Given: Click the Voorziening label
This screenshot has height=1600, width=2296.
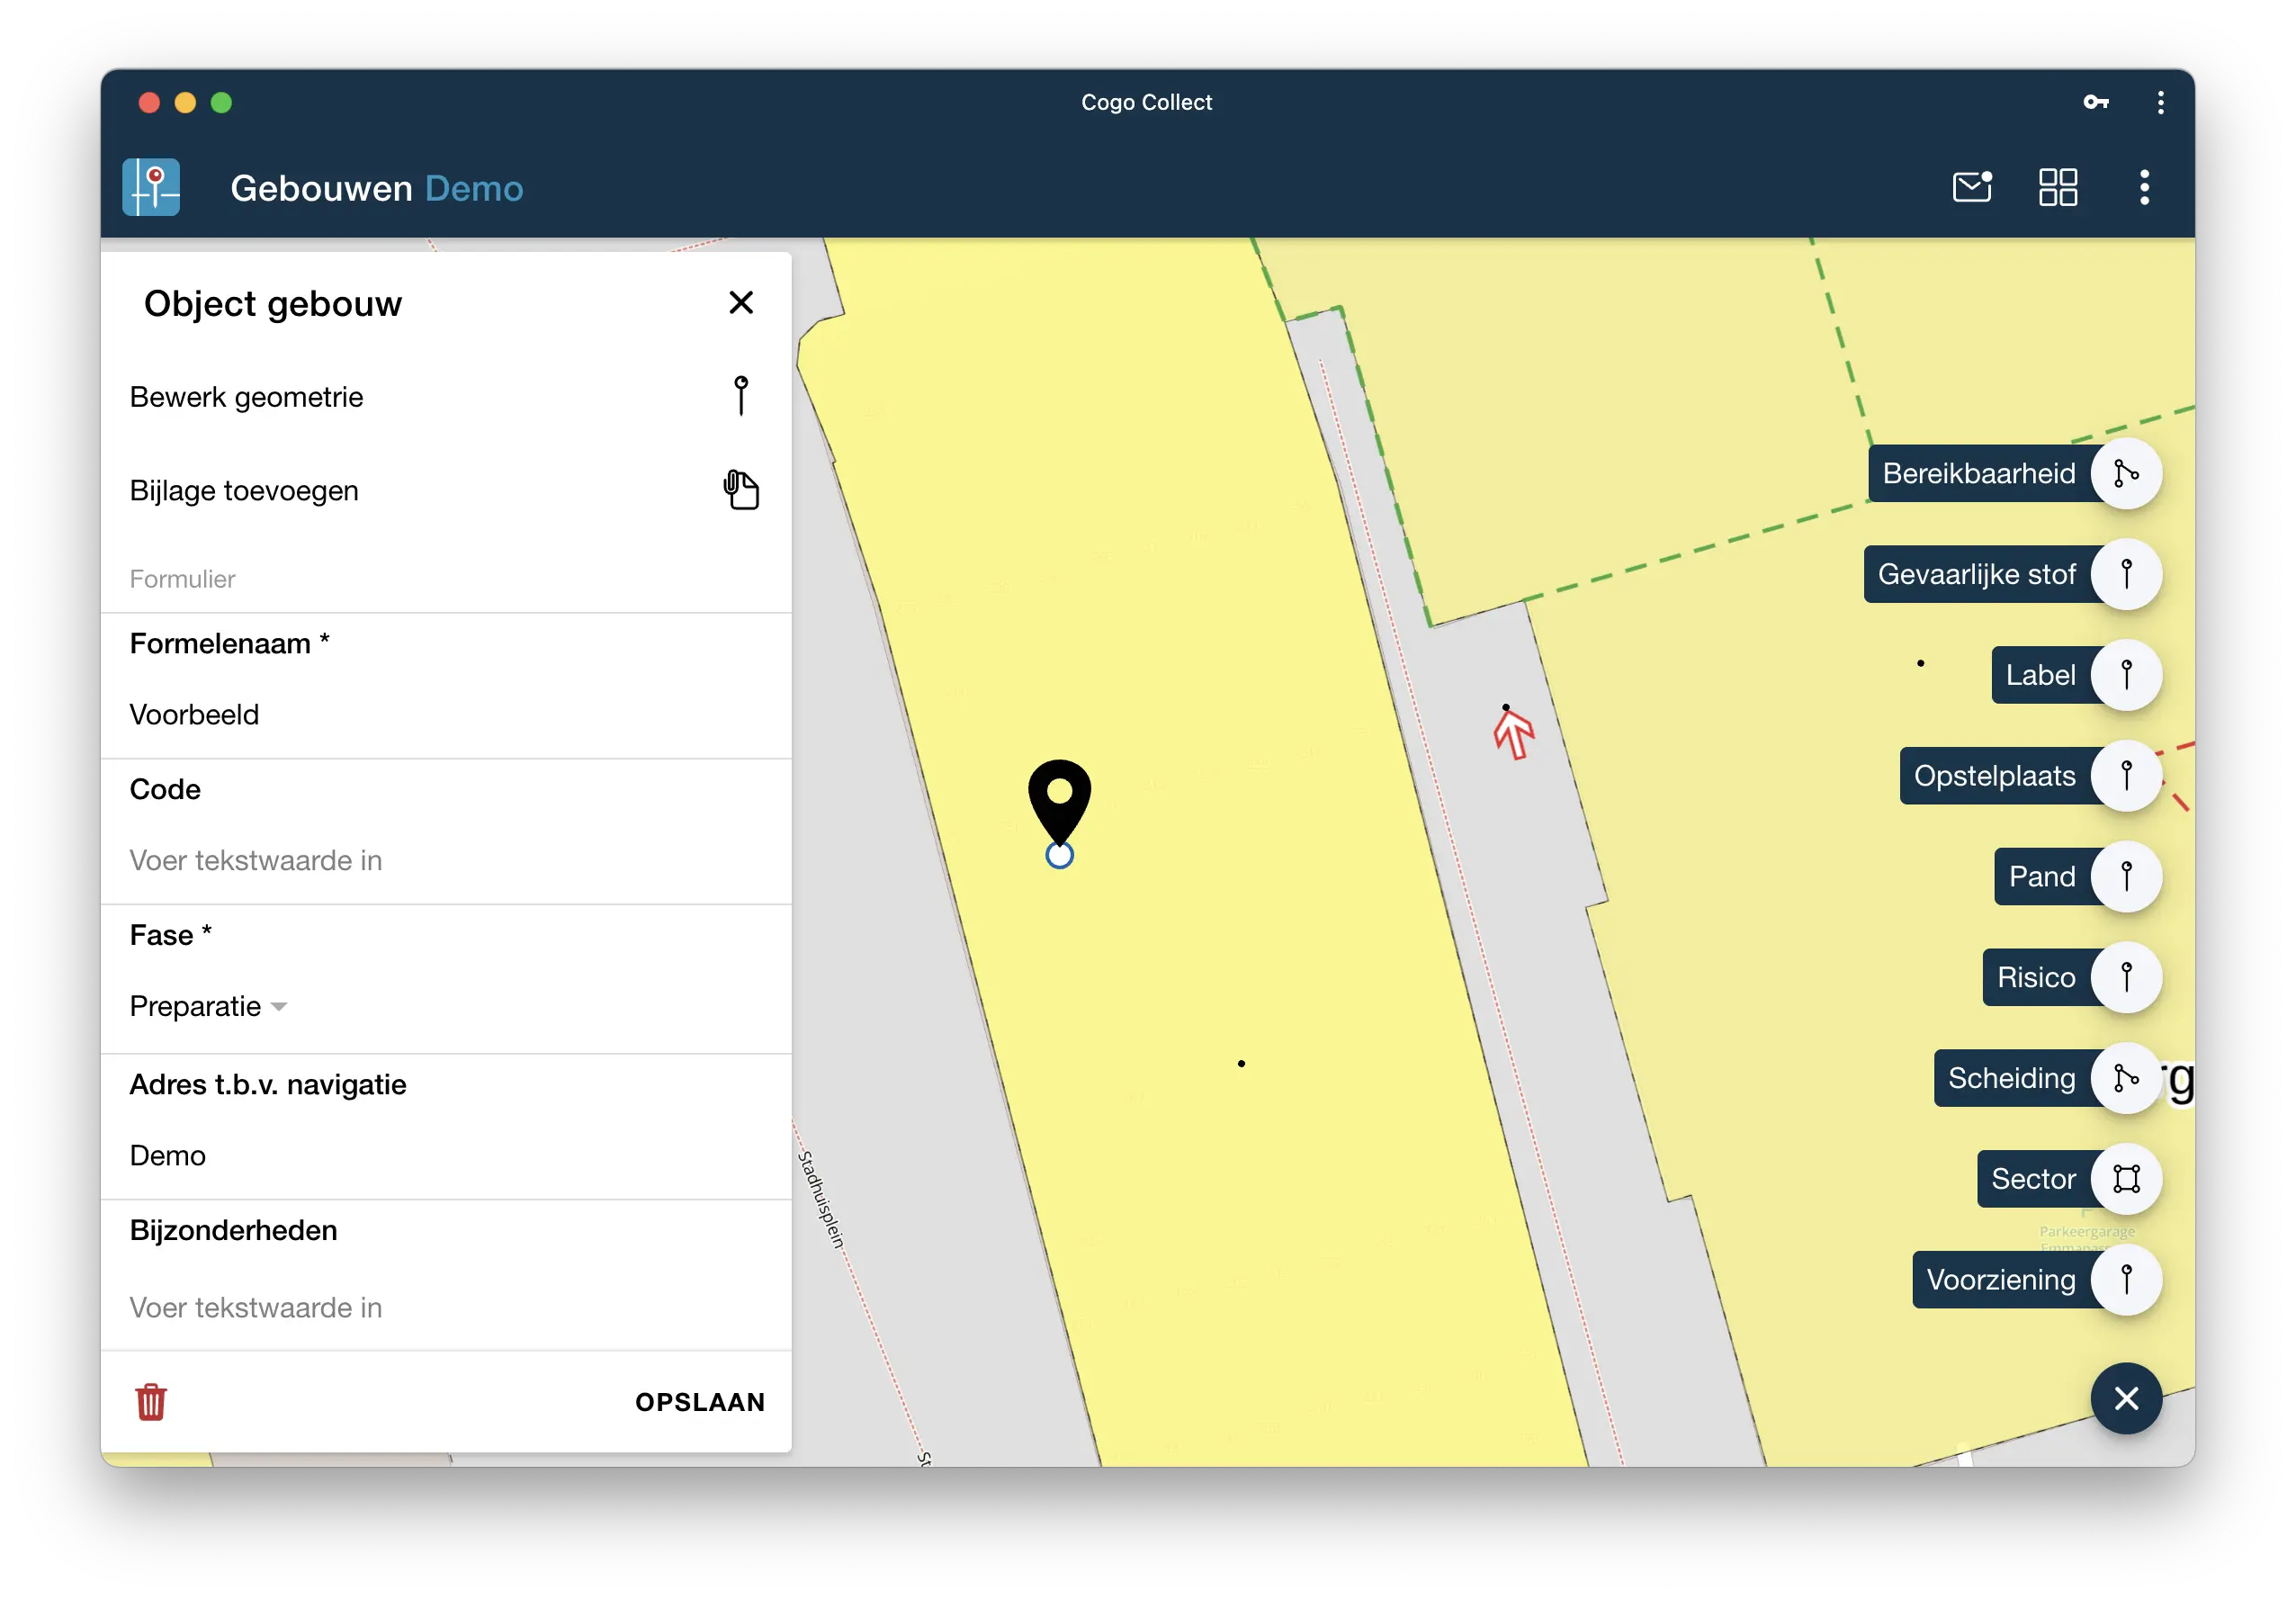Looking at the screenshot, I should tap(2001, 1281).
